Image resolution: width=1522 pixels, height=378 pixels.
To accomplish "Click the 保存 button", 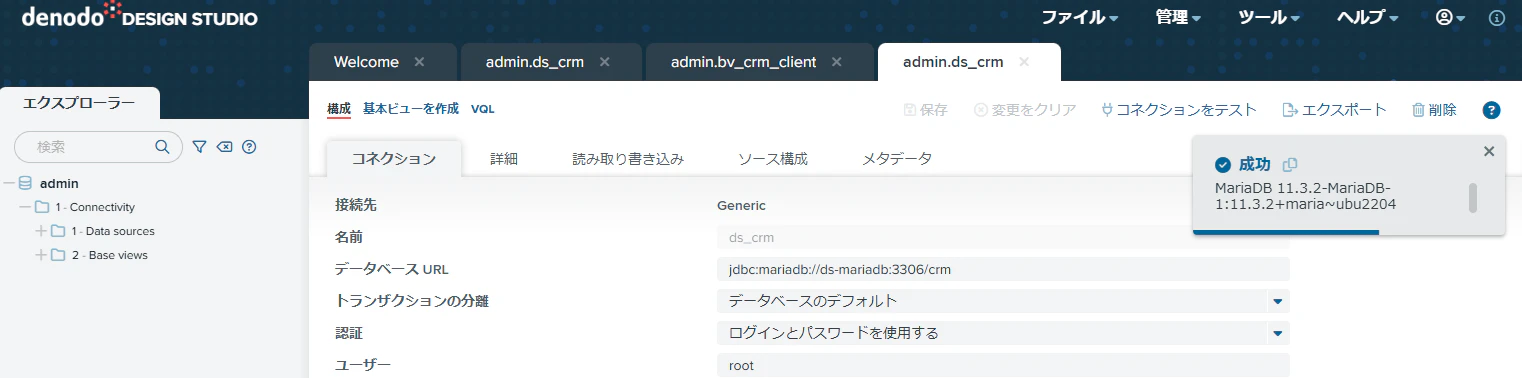I will (x=925, y=110).
